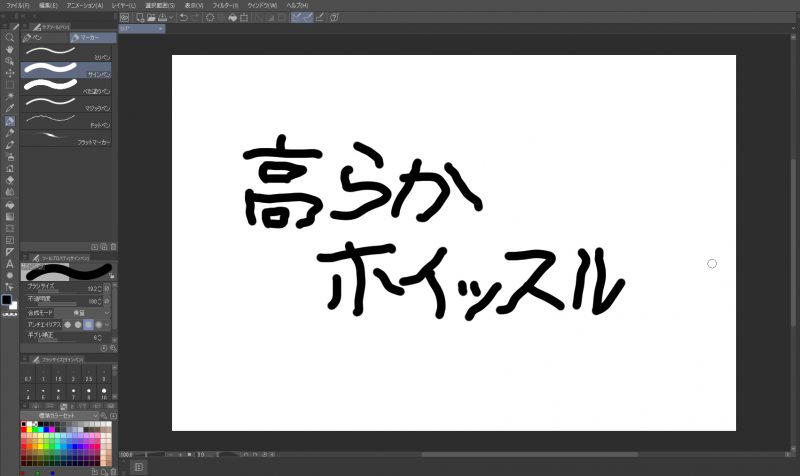Open the Layer (レイヤー) menu

(123, 5)
